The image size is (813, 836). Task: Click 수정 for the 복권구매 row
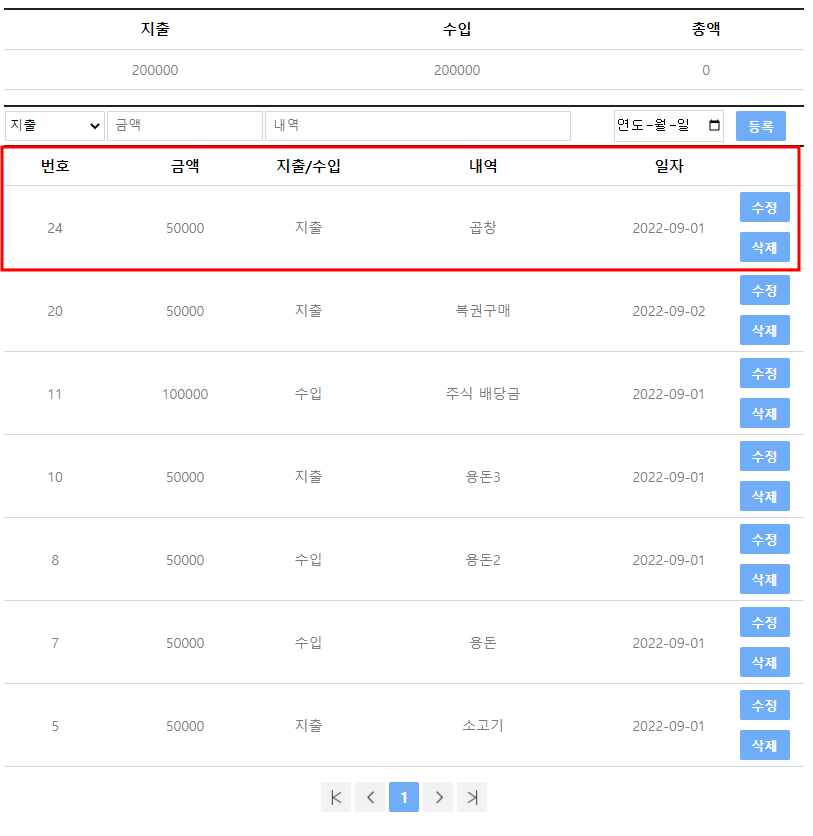[x=764, y=290]
